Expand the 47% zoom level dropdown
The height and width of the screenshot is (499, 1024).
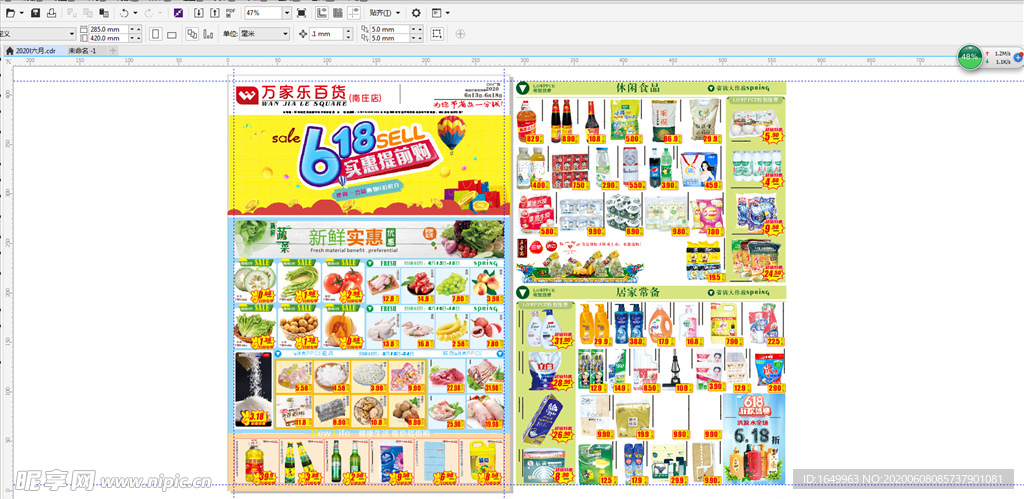tap(285, 13)
